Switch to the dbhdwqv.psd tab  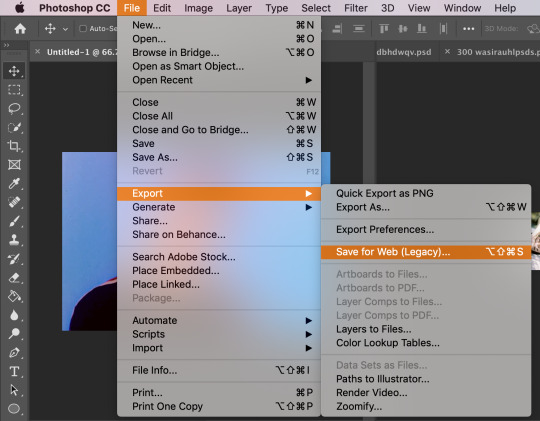pos(404,52)
